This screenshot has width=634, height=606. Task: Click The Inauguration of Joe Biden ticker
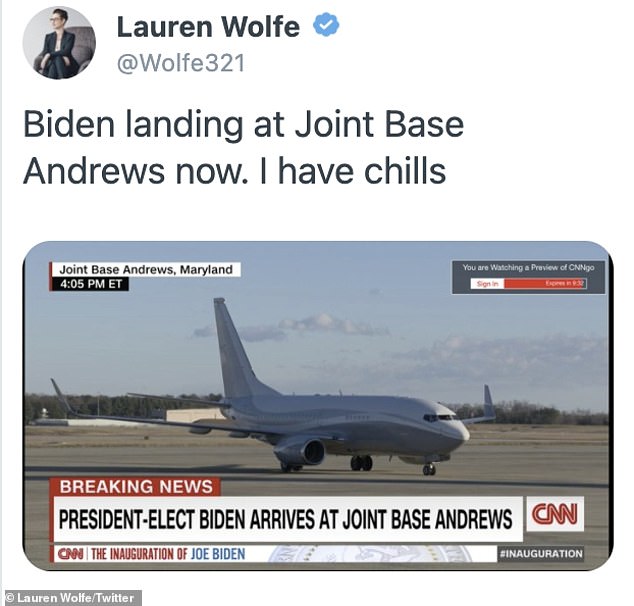pos(168,553)
